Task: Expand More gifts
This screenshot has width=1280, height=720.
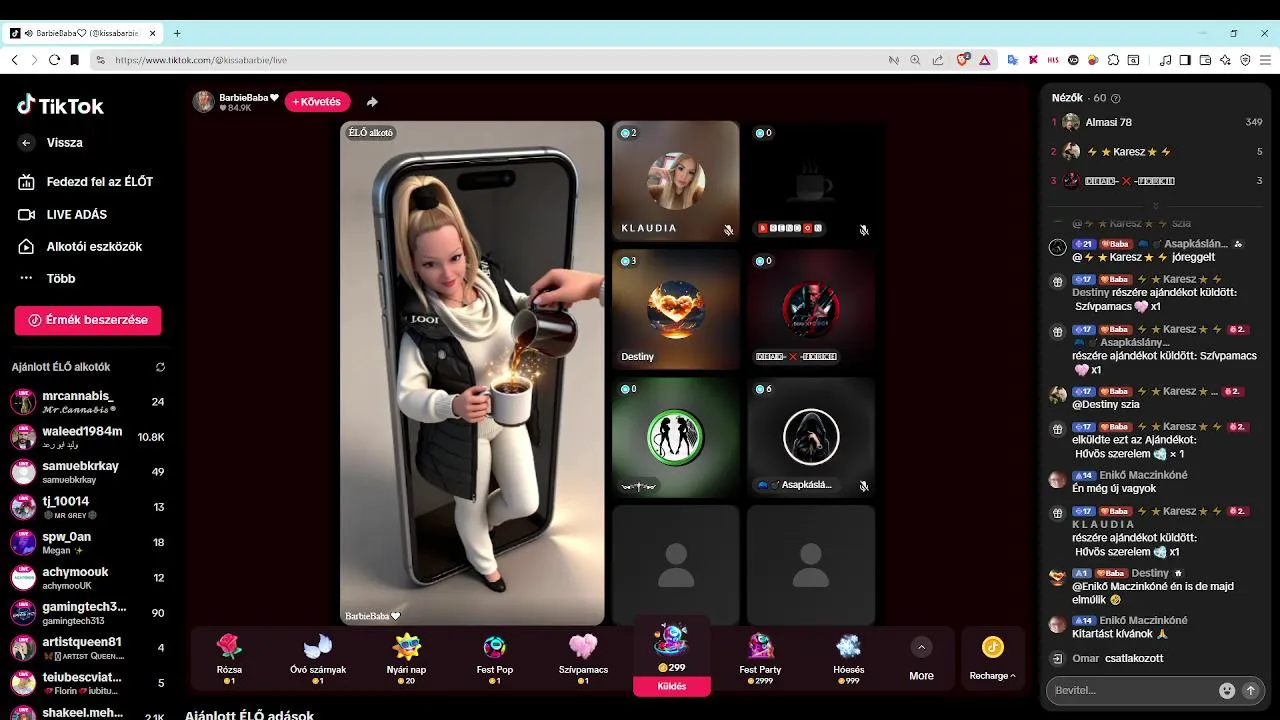Action: pyautogui.click(x=921, y=660)
